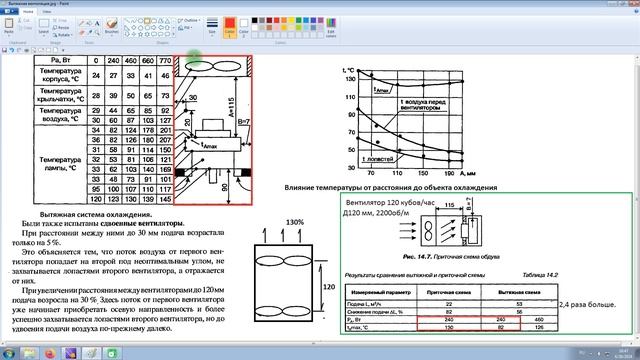The height and width of the screenshot is (360, 640).
Task: Pick the purple palette swatch
Action: [x=321, y=20]
